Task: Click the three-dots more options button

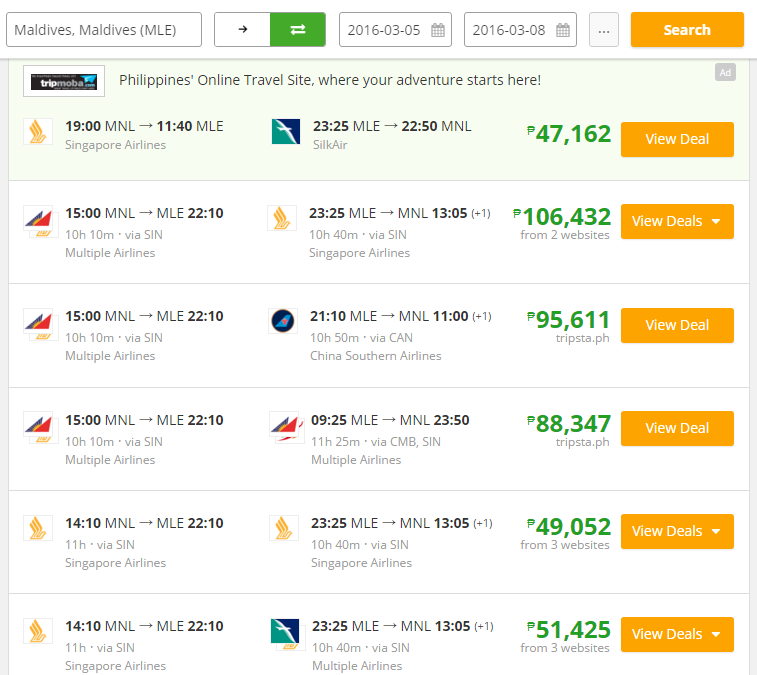Action: [x=603, y=30]
